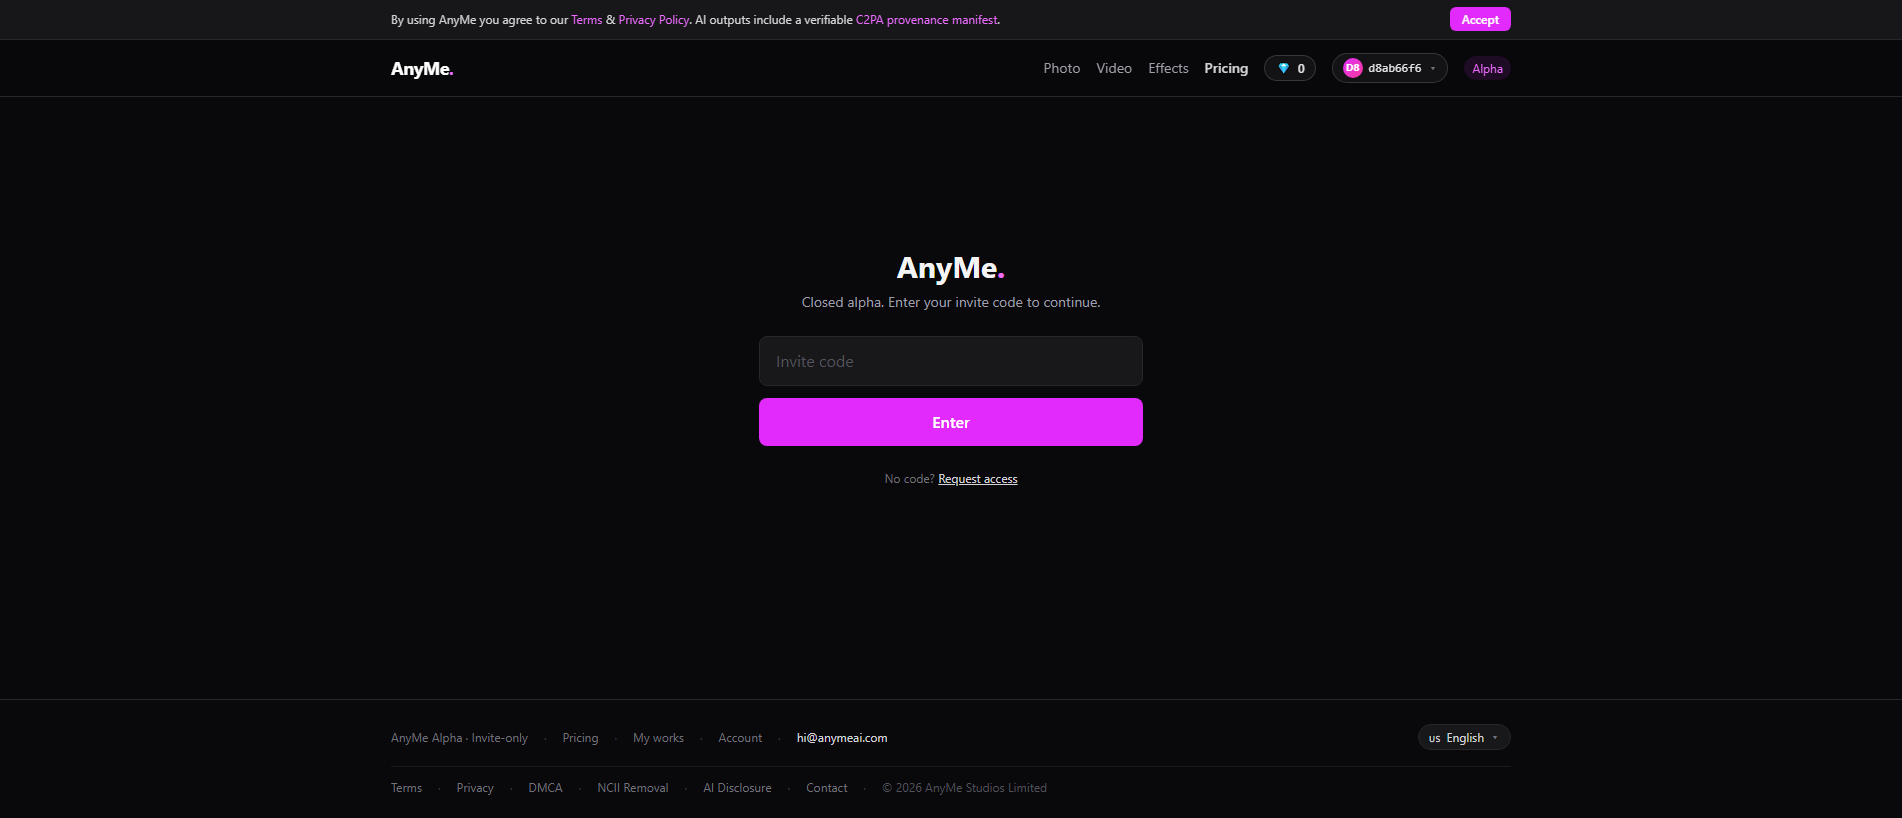Click the "© 2026 AnyMe Studios Limited" text
The width and height of the screenshot is (1902, 818).
tap(964, 788)
